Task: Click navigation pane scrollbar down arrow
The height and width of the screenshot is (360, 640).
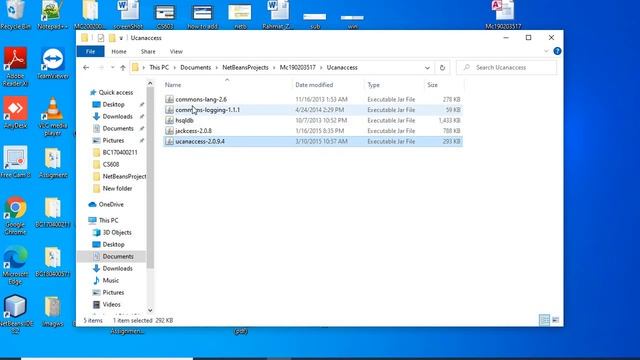Action: pos(150,310)
